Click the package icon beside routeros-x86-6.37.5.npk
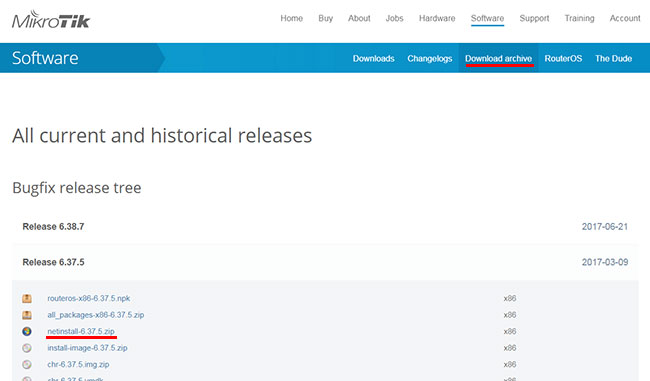Image resolution: width=650 pixels, height=381 pixels. point(27,298)
